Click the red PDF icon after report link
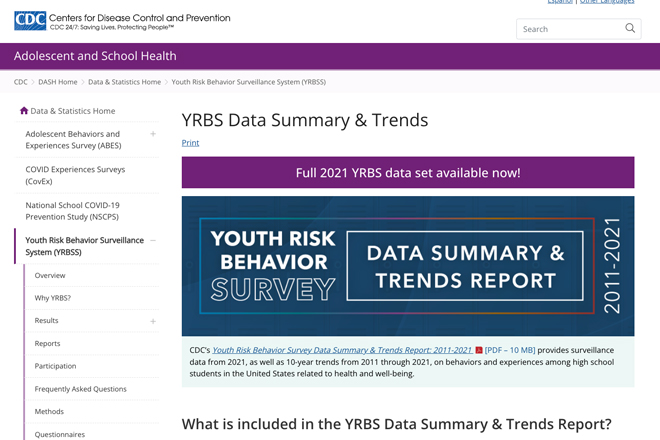The image size is (660, 440). pos(479,350)
